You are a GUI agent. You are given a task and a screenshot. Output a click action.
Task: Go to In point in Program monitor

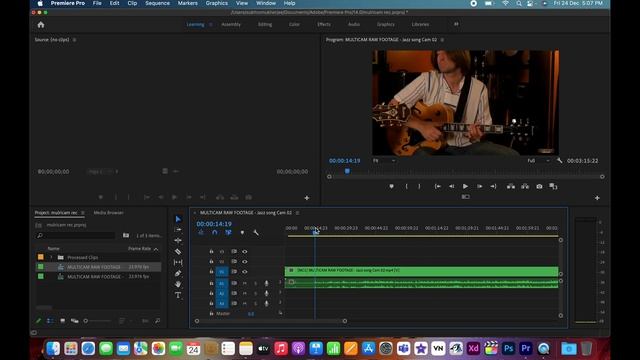coord(438,186)
